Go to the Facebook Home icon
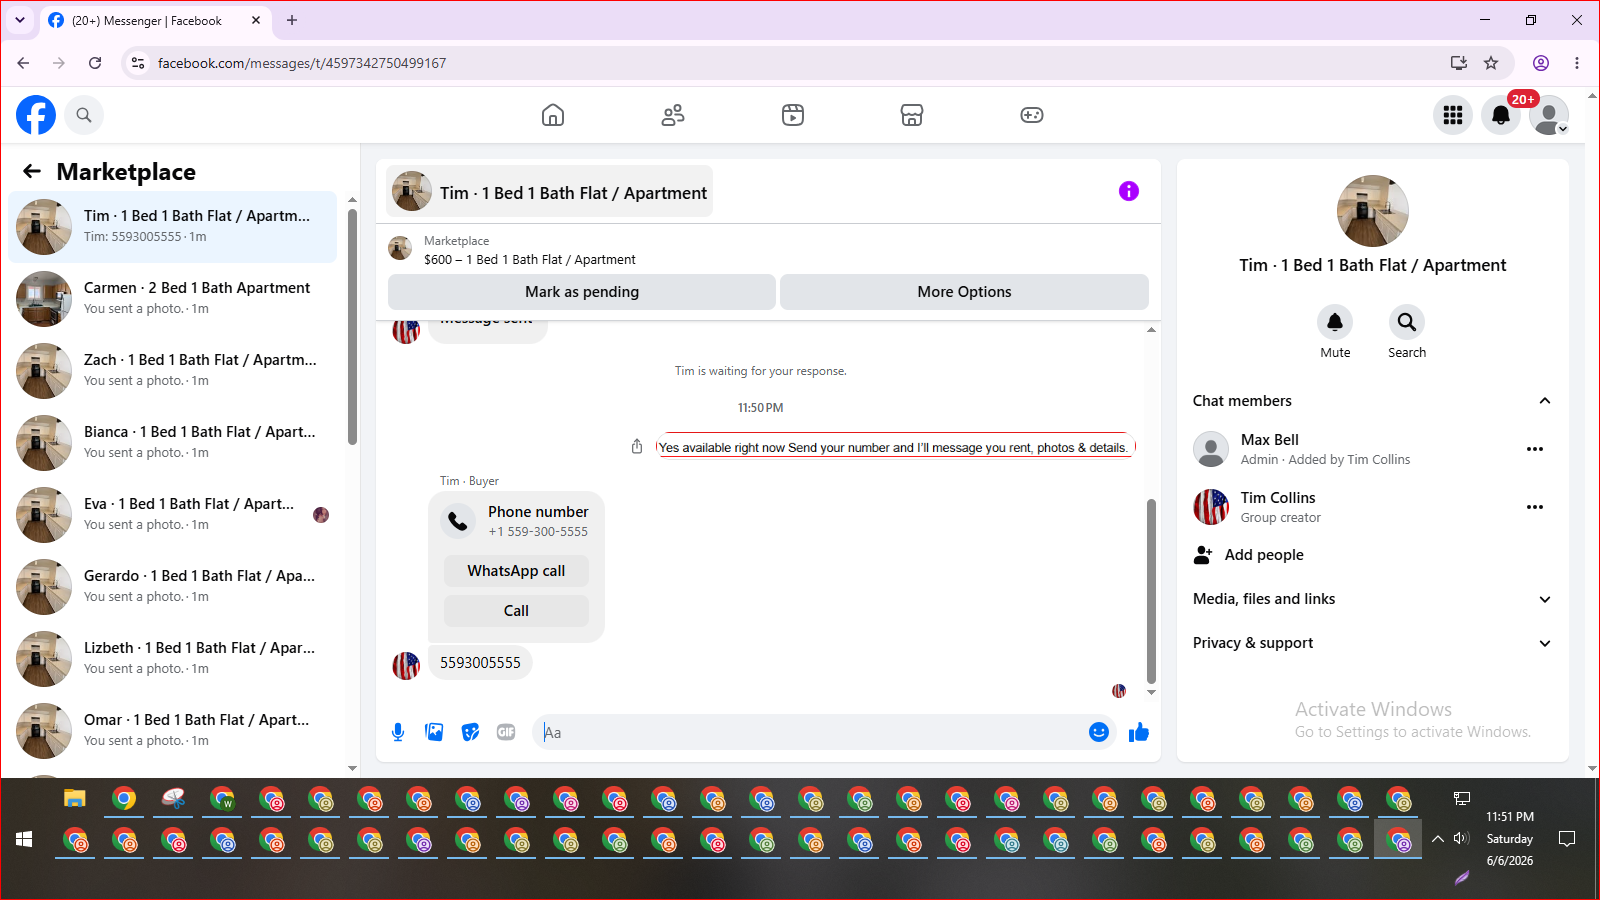Image resolution: width=1600 pixels, height=900 pixels. (553, 115)
